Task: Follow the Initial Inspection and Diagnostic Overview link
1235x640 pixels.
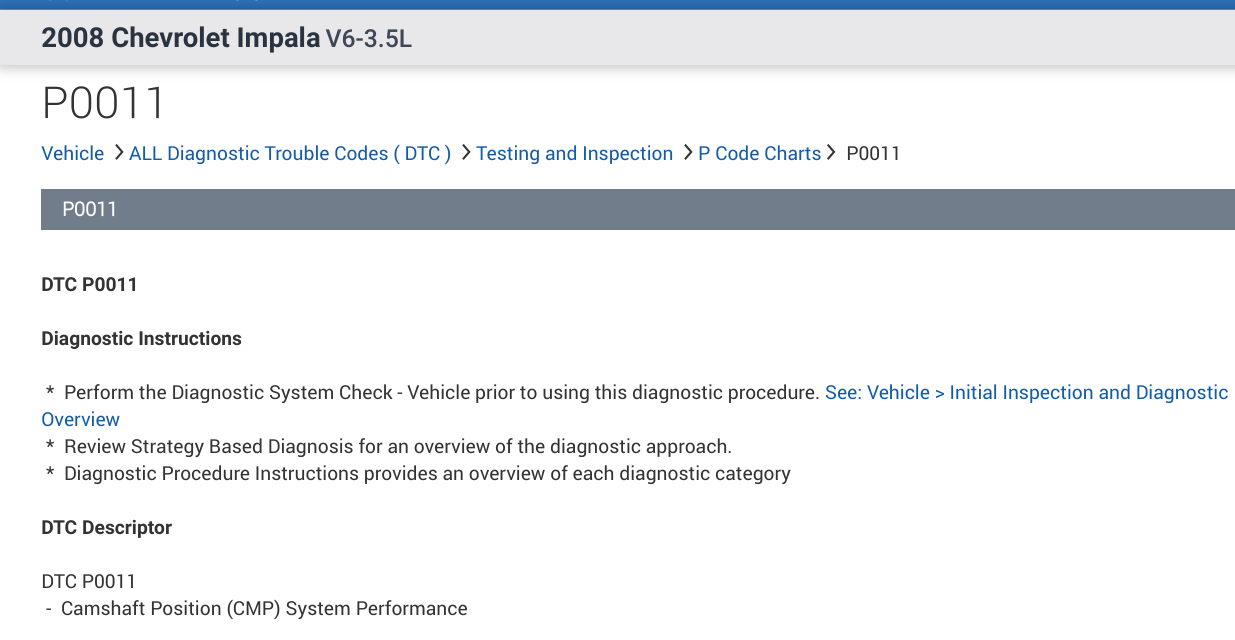Action: pos(1026,393)
